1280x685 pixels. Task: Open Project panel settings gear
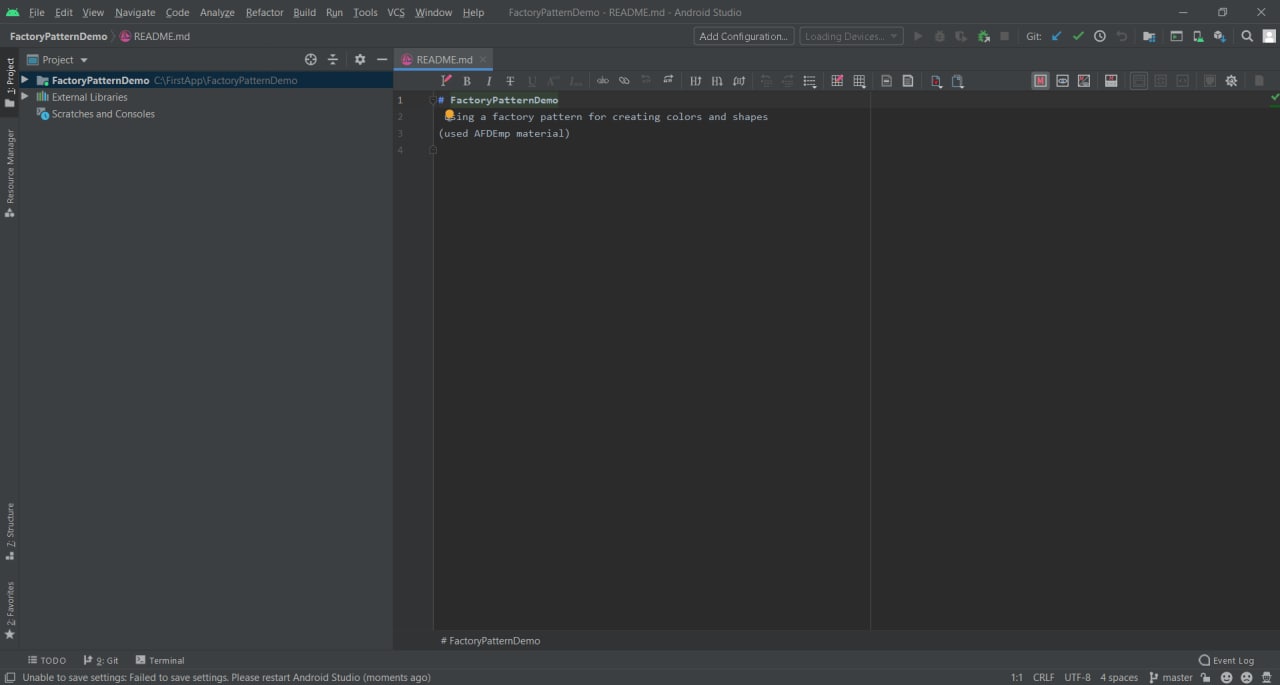click(360, 60)
